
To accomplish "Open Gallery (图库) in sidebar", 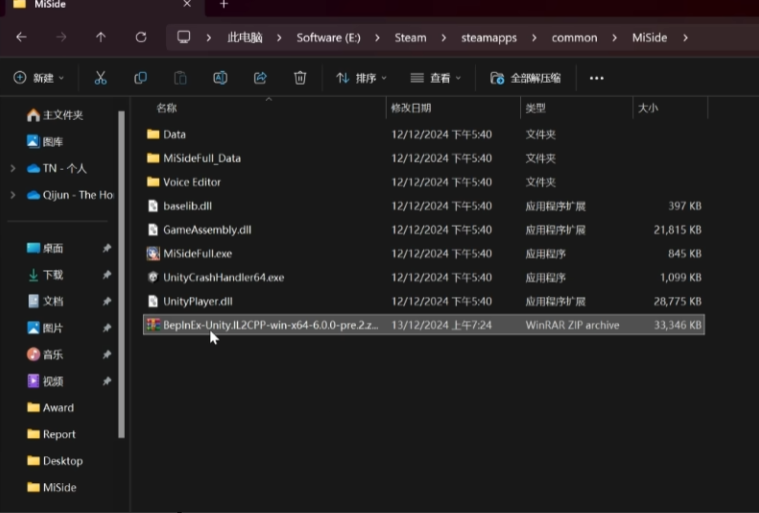I will pos(45,142).
